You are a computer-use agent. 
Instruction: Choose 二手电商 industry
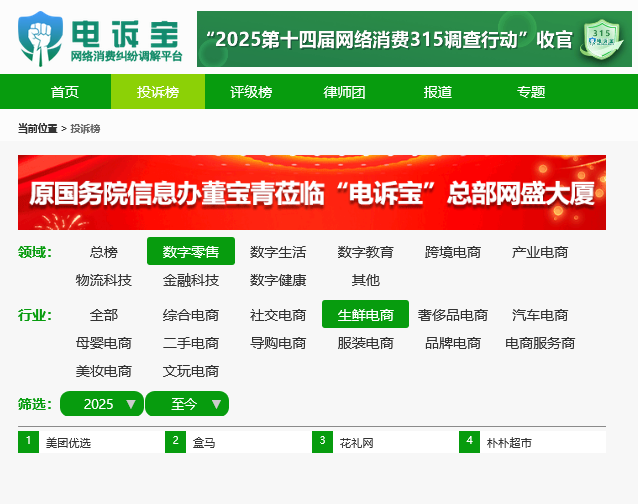click(x=191, y=343)
